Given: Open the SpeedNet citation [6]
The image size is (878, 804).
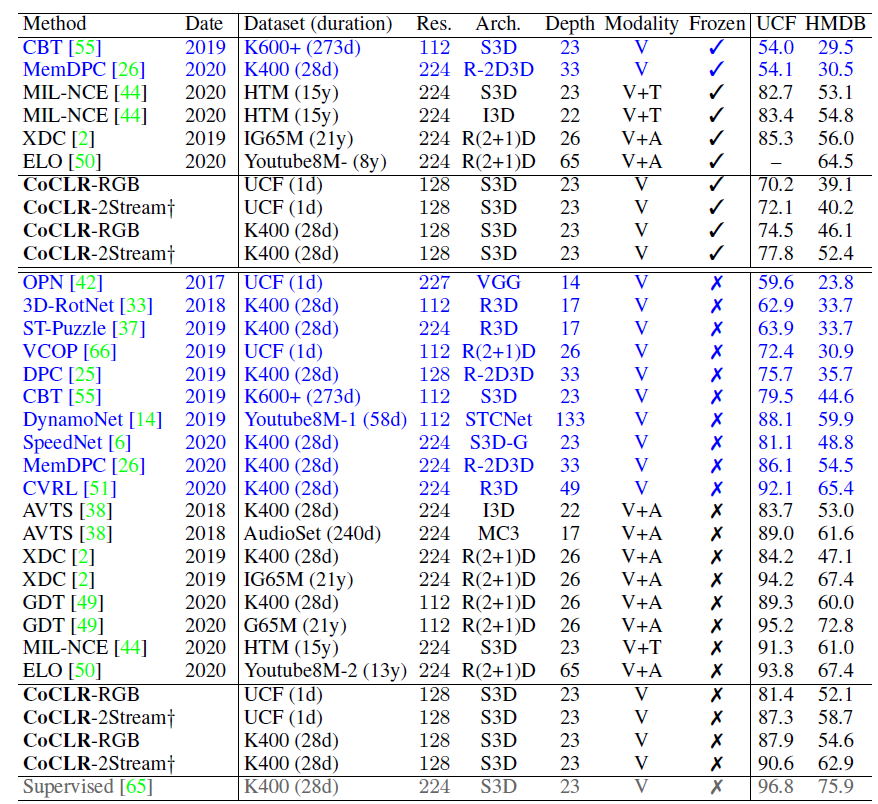Looking at the screenshot, I should (x=121, y=443).
